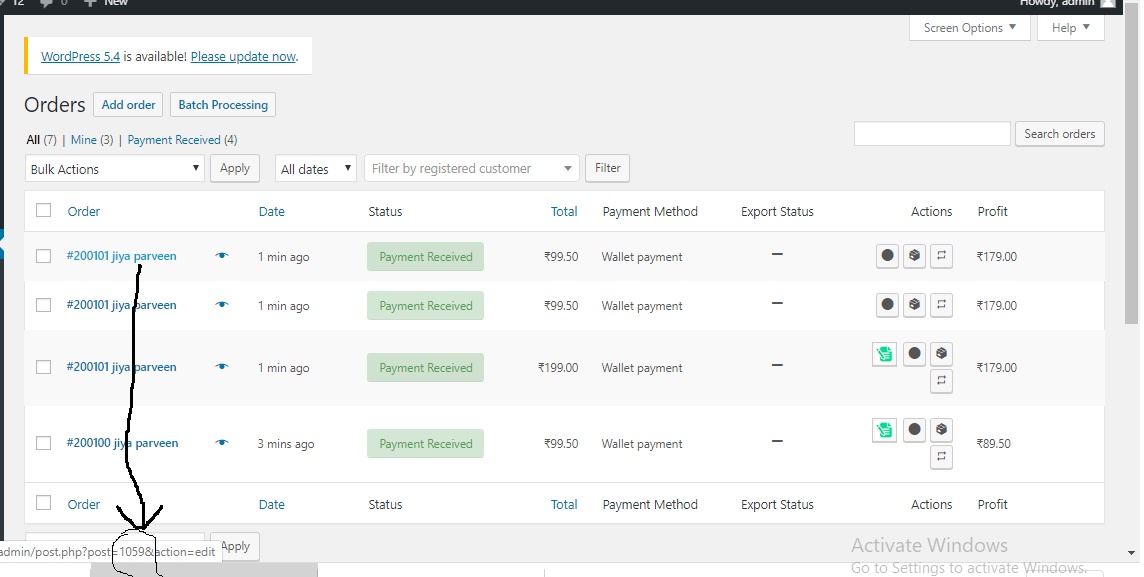Image resolution: width=1144 pixels, height=577 pixels.
Task: Click package box icon in the ₹199.00 order row
Action: 941,354
